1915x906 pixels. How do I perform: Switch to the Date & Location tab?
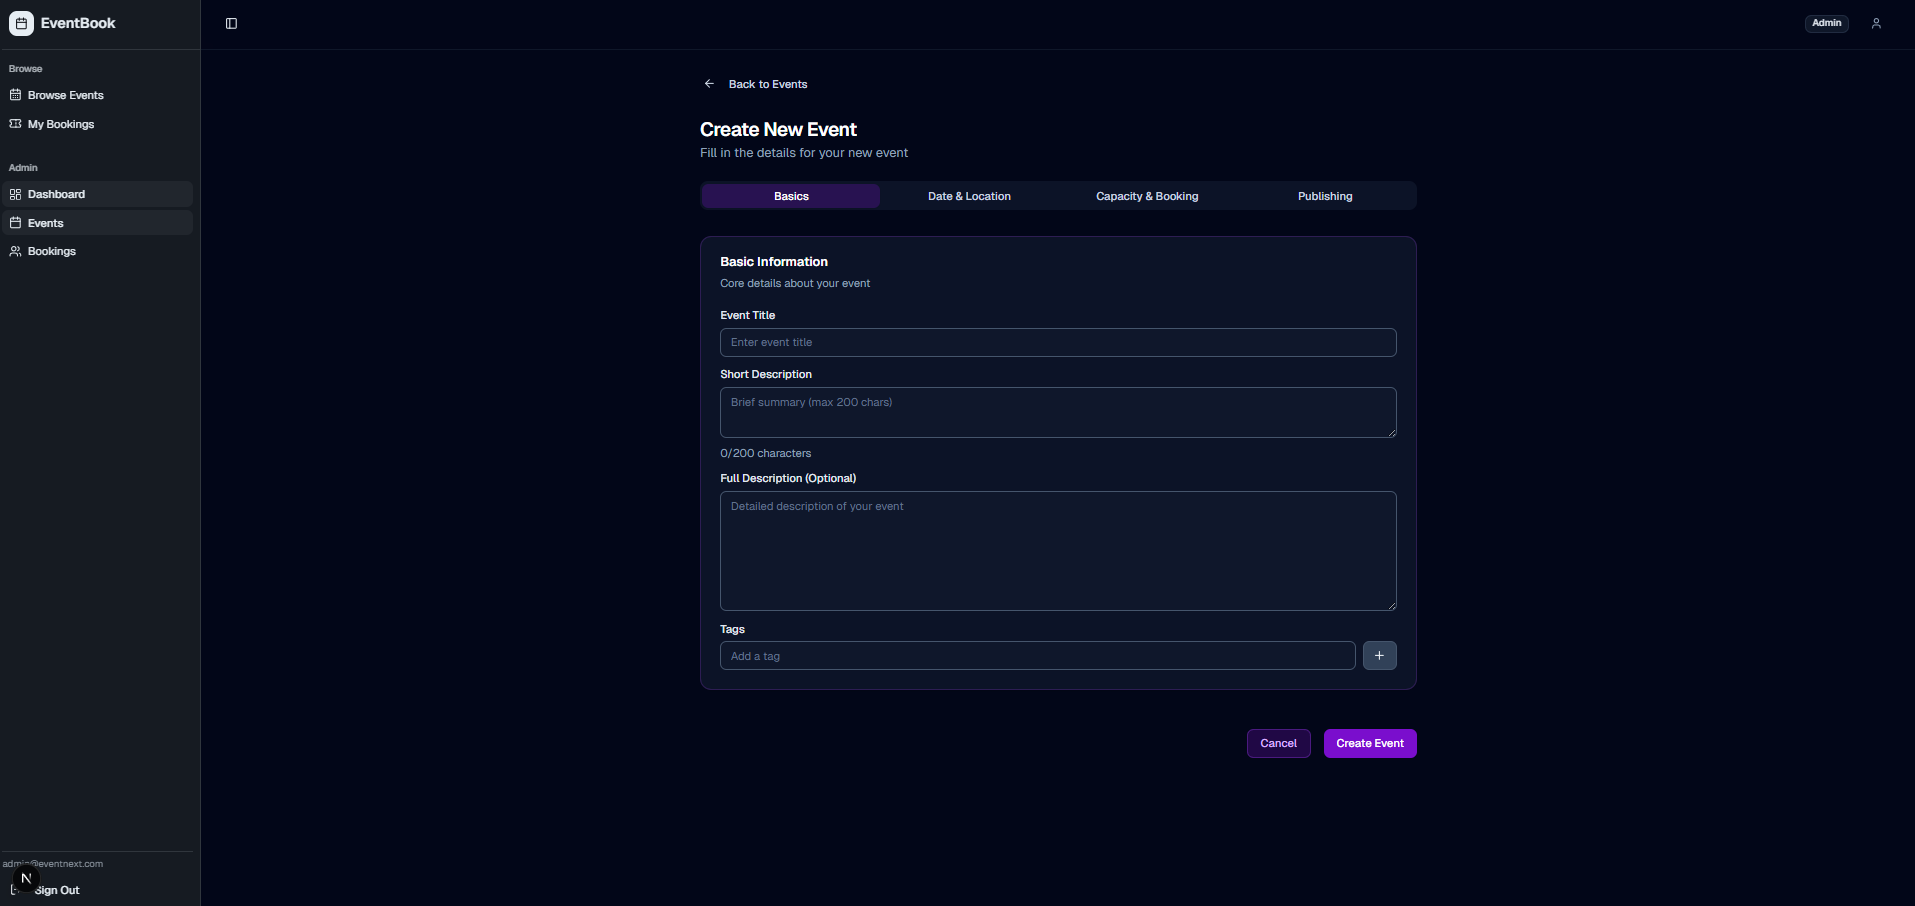tap(969, 196)
